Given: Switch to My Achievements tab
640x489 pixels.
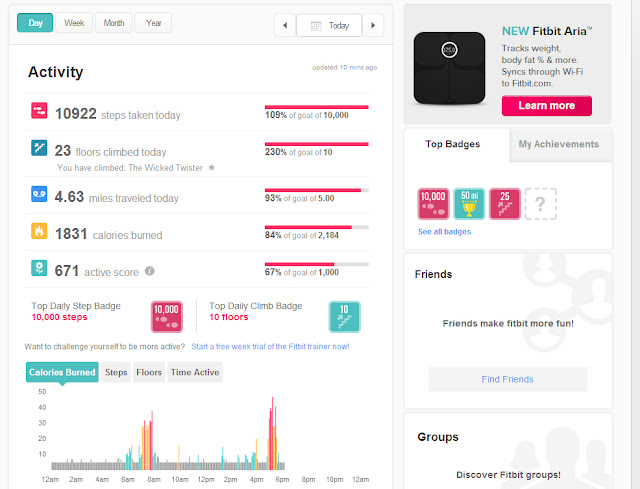Looking at the screenshot, I should tap(558, 144).
